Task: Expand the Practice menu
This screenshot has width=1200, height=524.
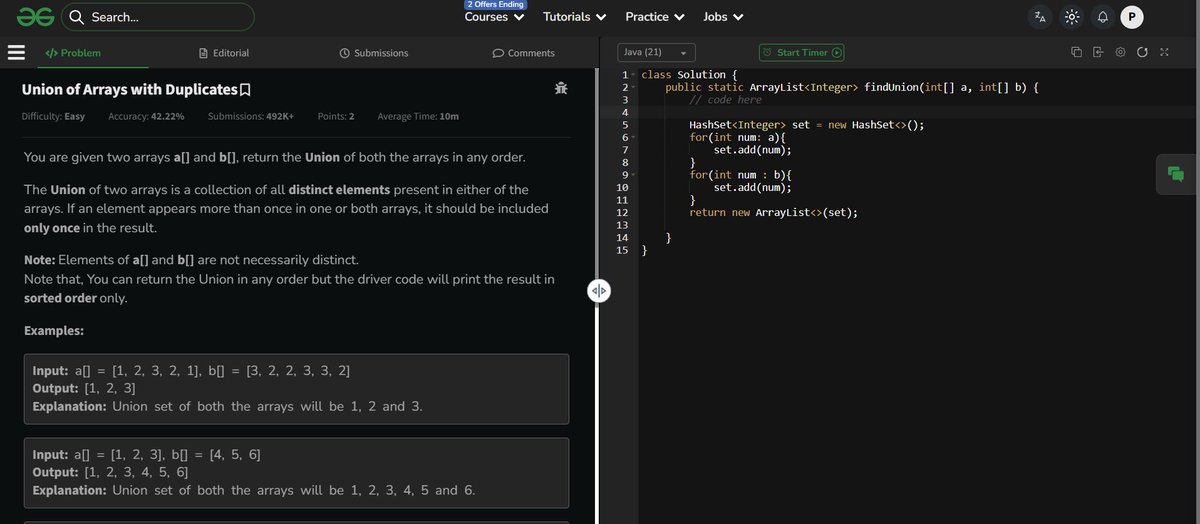Action: (x=655, y=17)
